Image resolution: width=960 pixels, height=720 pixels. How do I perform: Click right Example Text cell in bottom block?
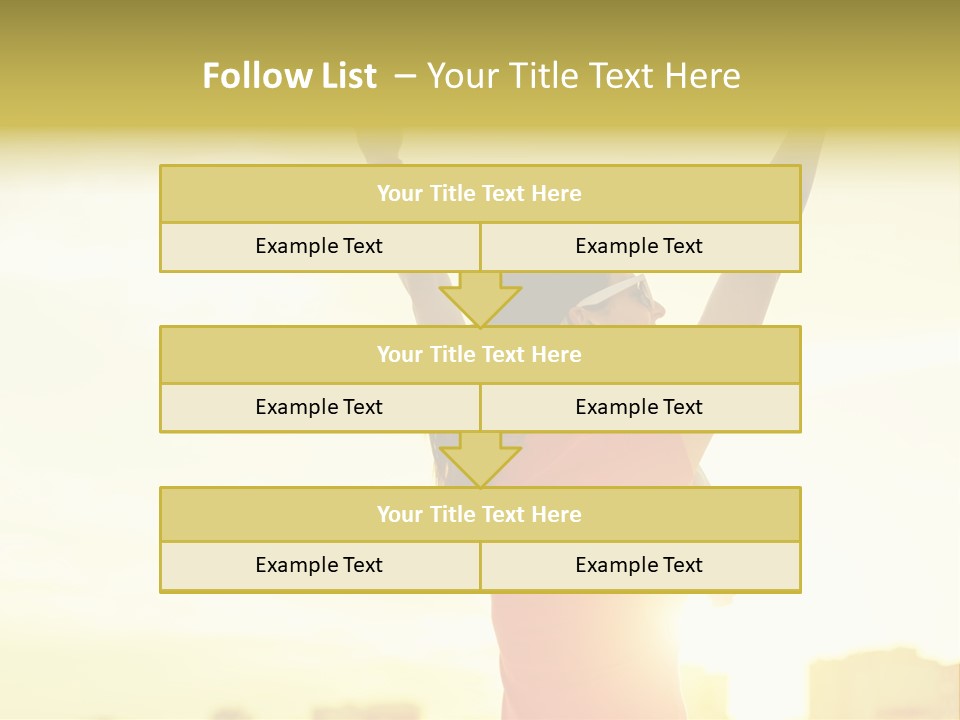click(639, 565)
